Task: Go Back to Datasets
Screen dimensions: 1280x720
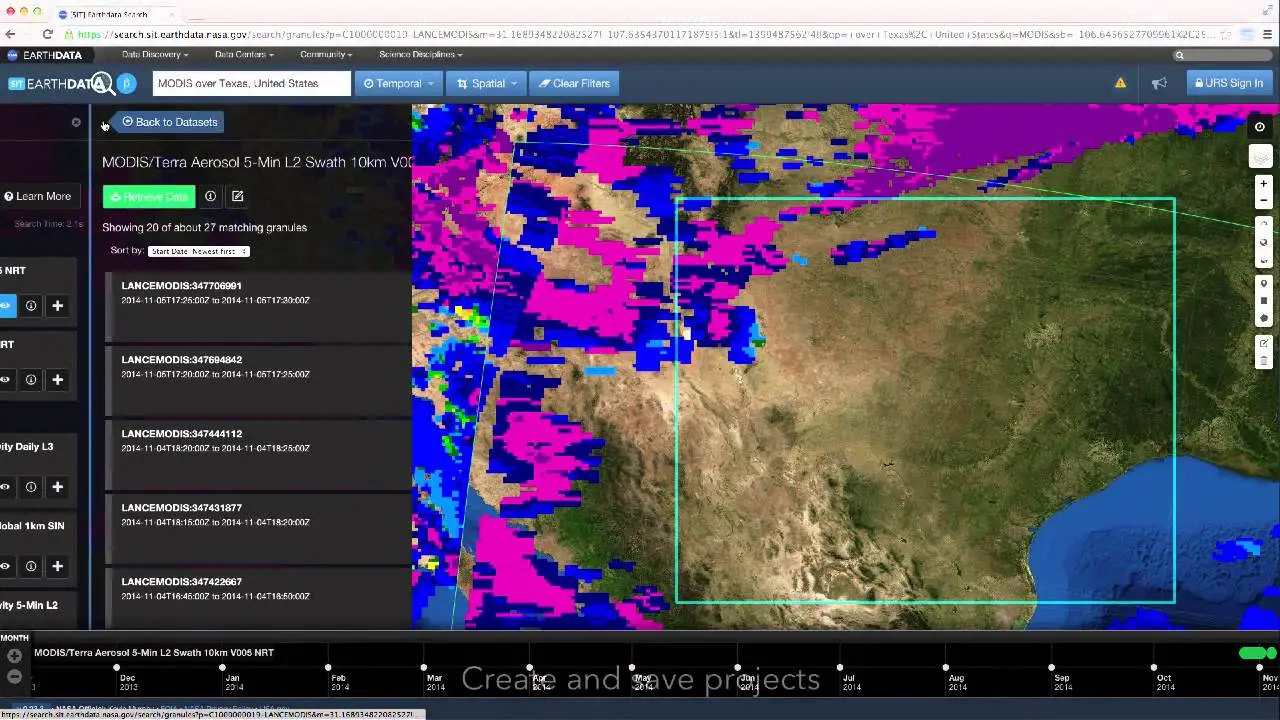Action: 169,122
